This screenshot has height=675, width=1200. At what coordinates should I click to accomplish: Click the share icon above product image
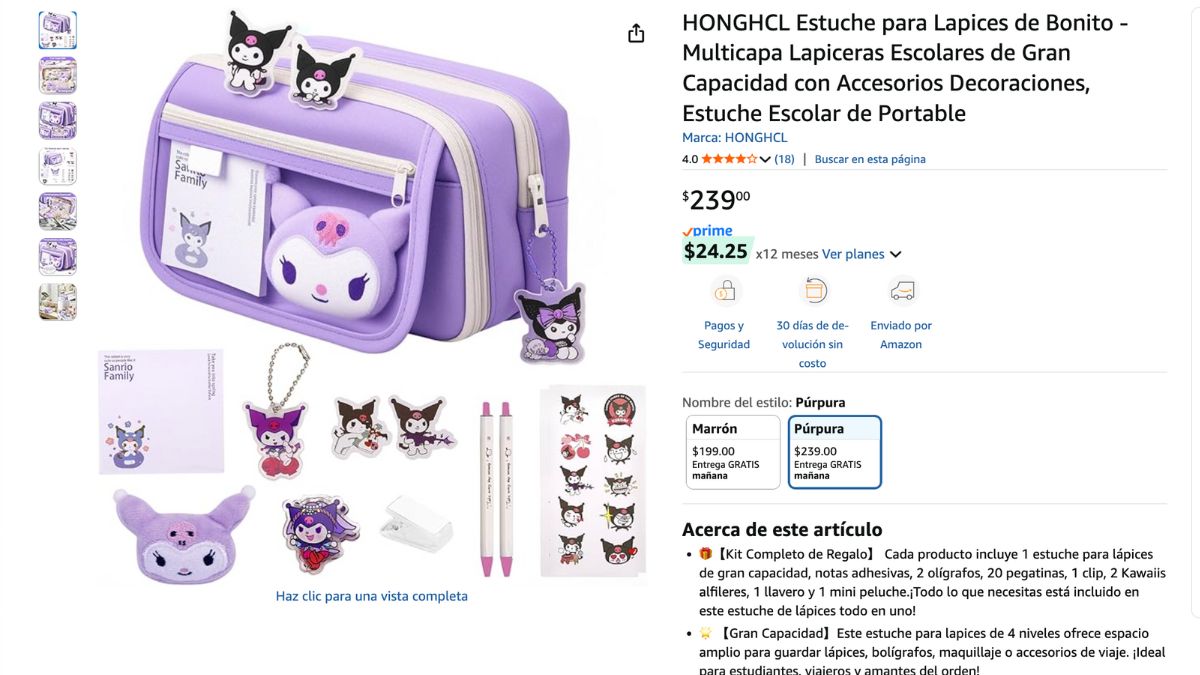[636, 34]
